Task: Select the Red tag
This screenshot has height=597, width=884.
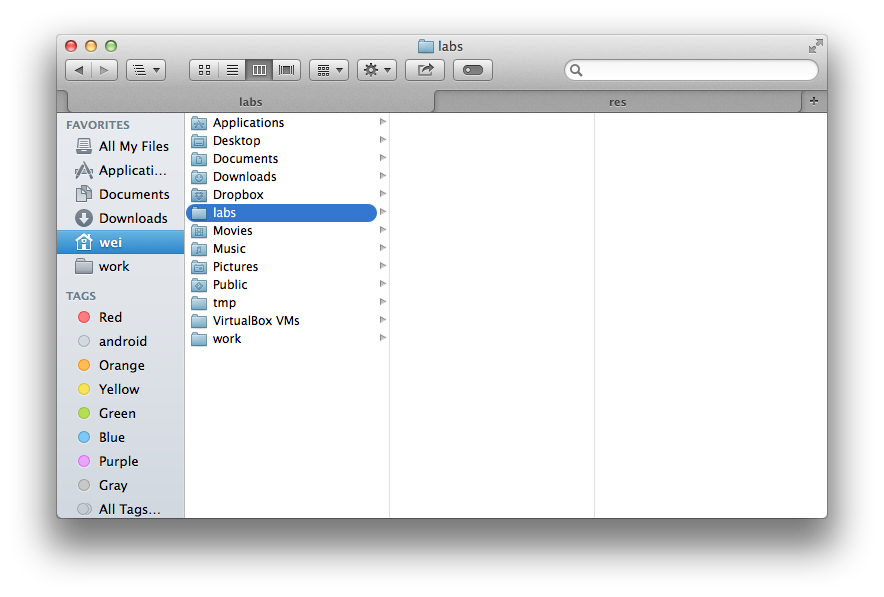Action: click(x=121, y=317)
